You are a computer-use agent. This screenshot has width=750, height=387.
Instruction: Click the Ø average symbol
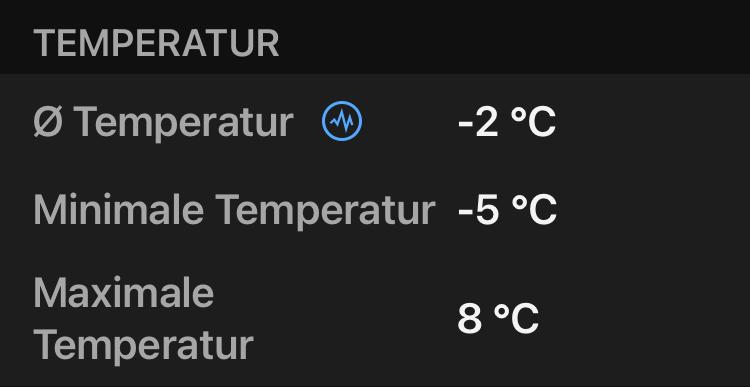[x=48, y=122]
